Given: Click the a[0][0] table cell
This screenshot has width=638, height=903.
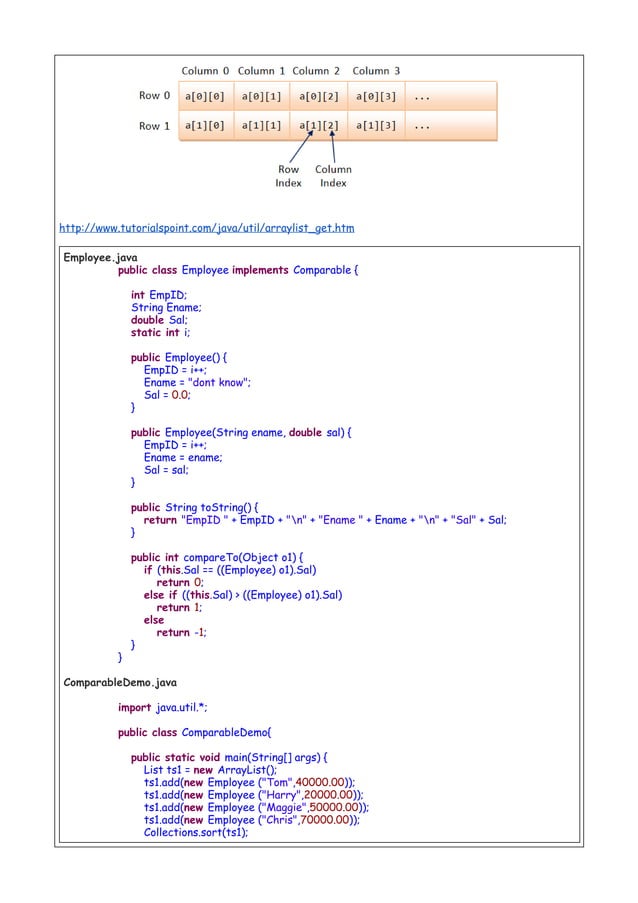Looking at the screenshot, I should click(205, 96).
